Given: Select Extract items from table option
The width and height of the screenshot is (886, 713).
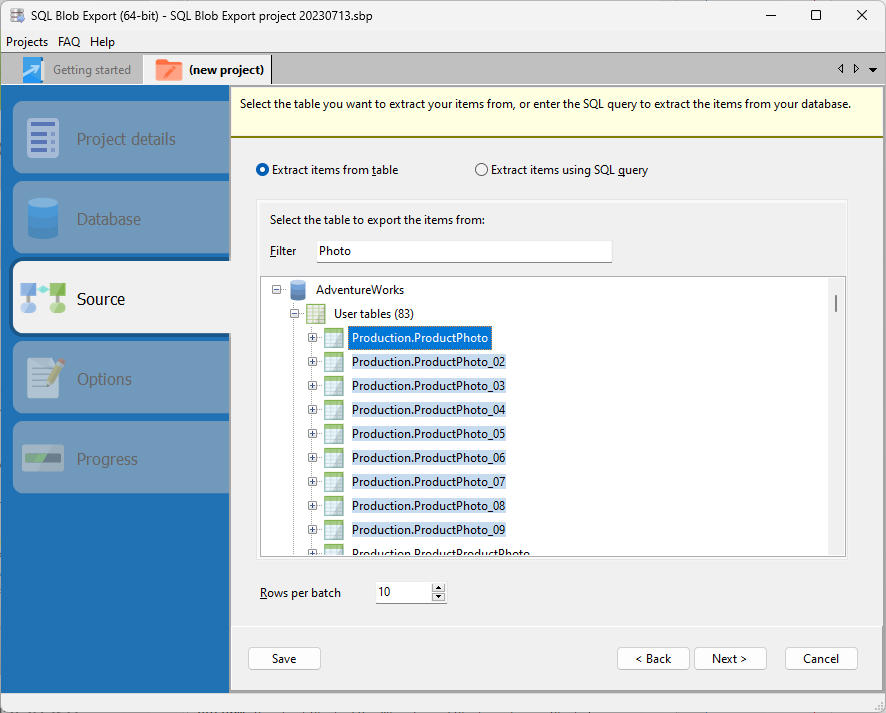Looking at the screenshot, I should [261, 169].
